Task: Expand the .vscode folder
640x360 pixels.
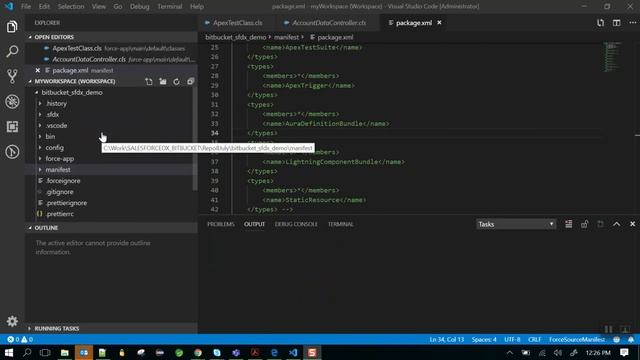Action: [x=56, y=126]
